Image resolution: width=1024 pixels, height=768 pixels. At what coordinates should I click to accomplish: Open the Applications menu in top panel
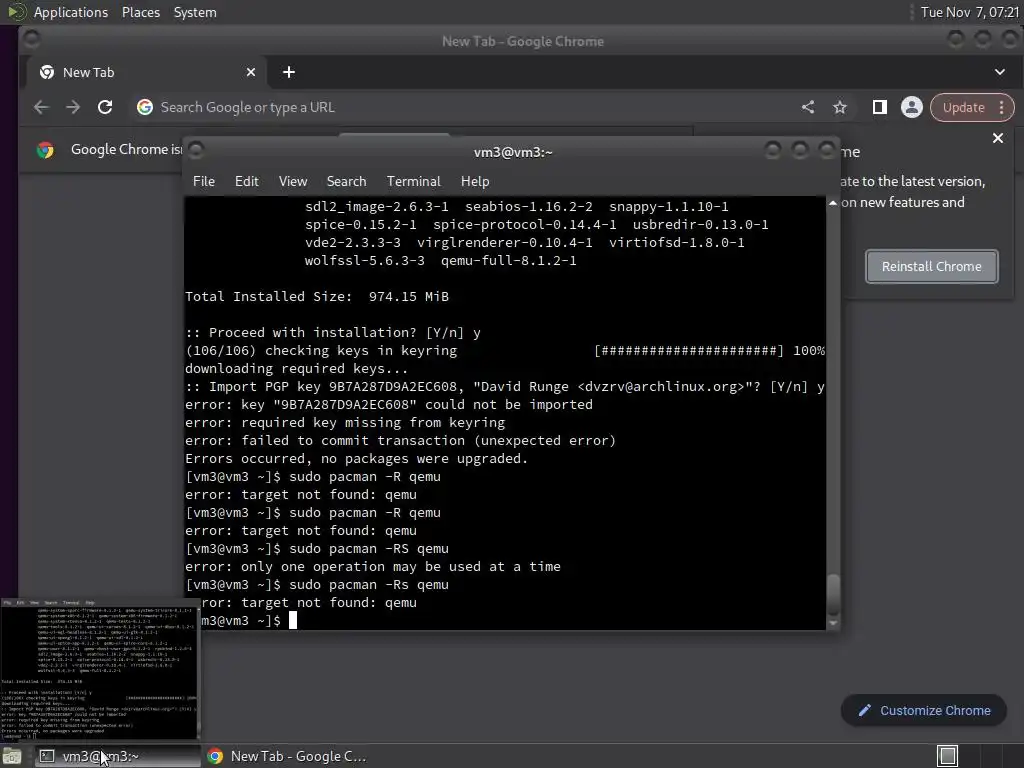[x=71, y=12]
